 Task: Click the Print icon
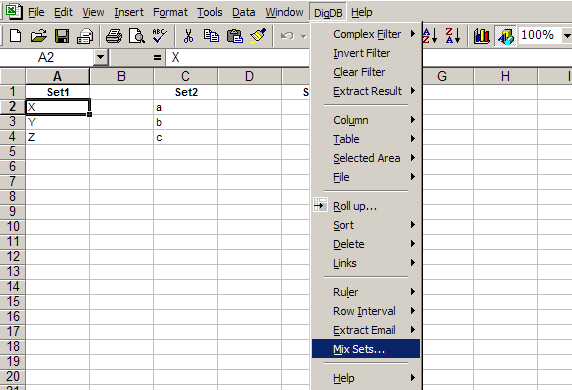tap(114, 36)
